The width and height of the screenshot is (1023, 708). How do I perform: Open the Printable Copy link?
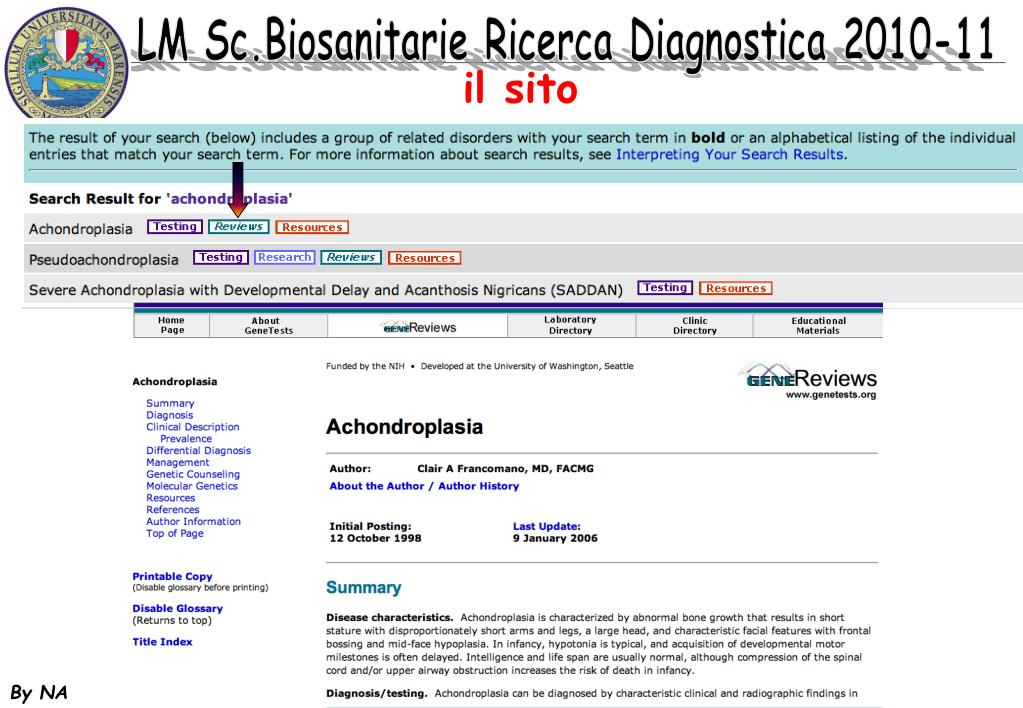[x=172, y=576]
